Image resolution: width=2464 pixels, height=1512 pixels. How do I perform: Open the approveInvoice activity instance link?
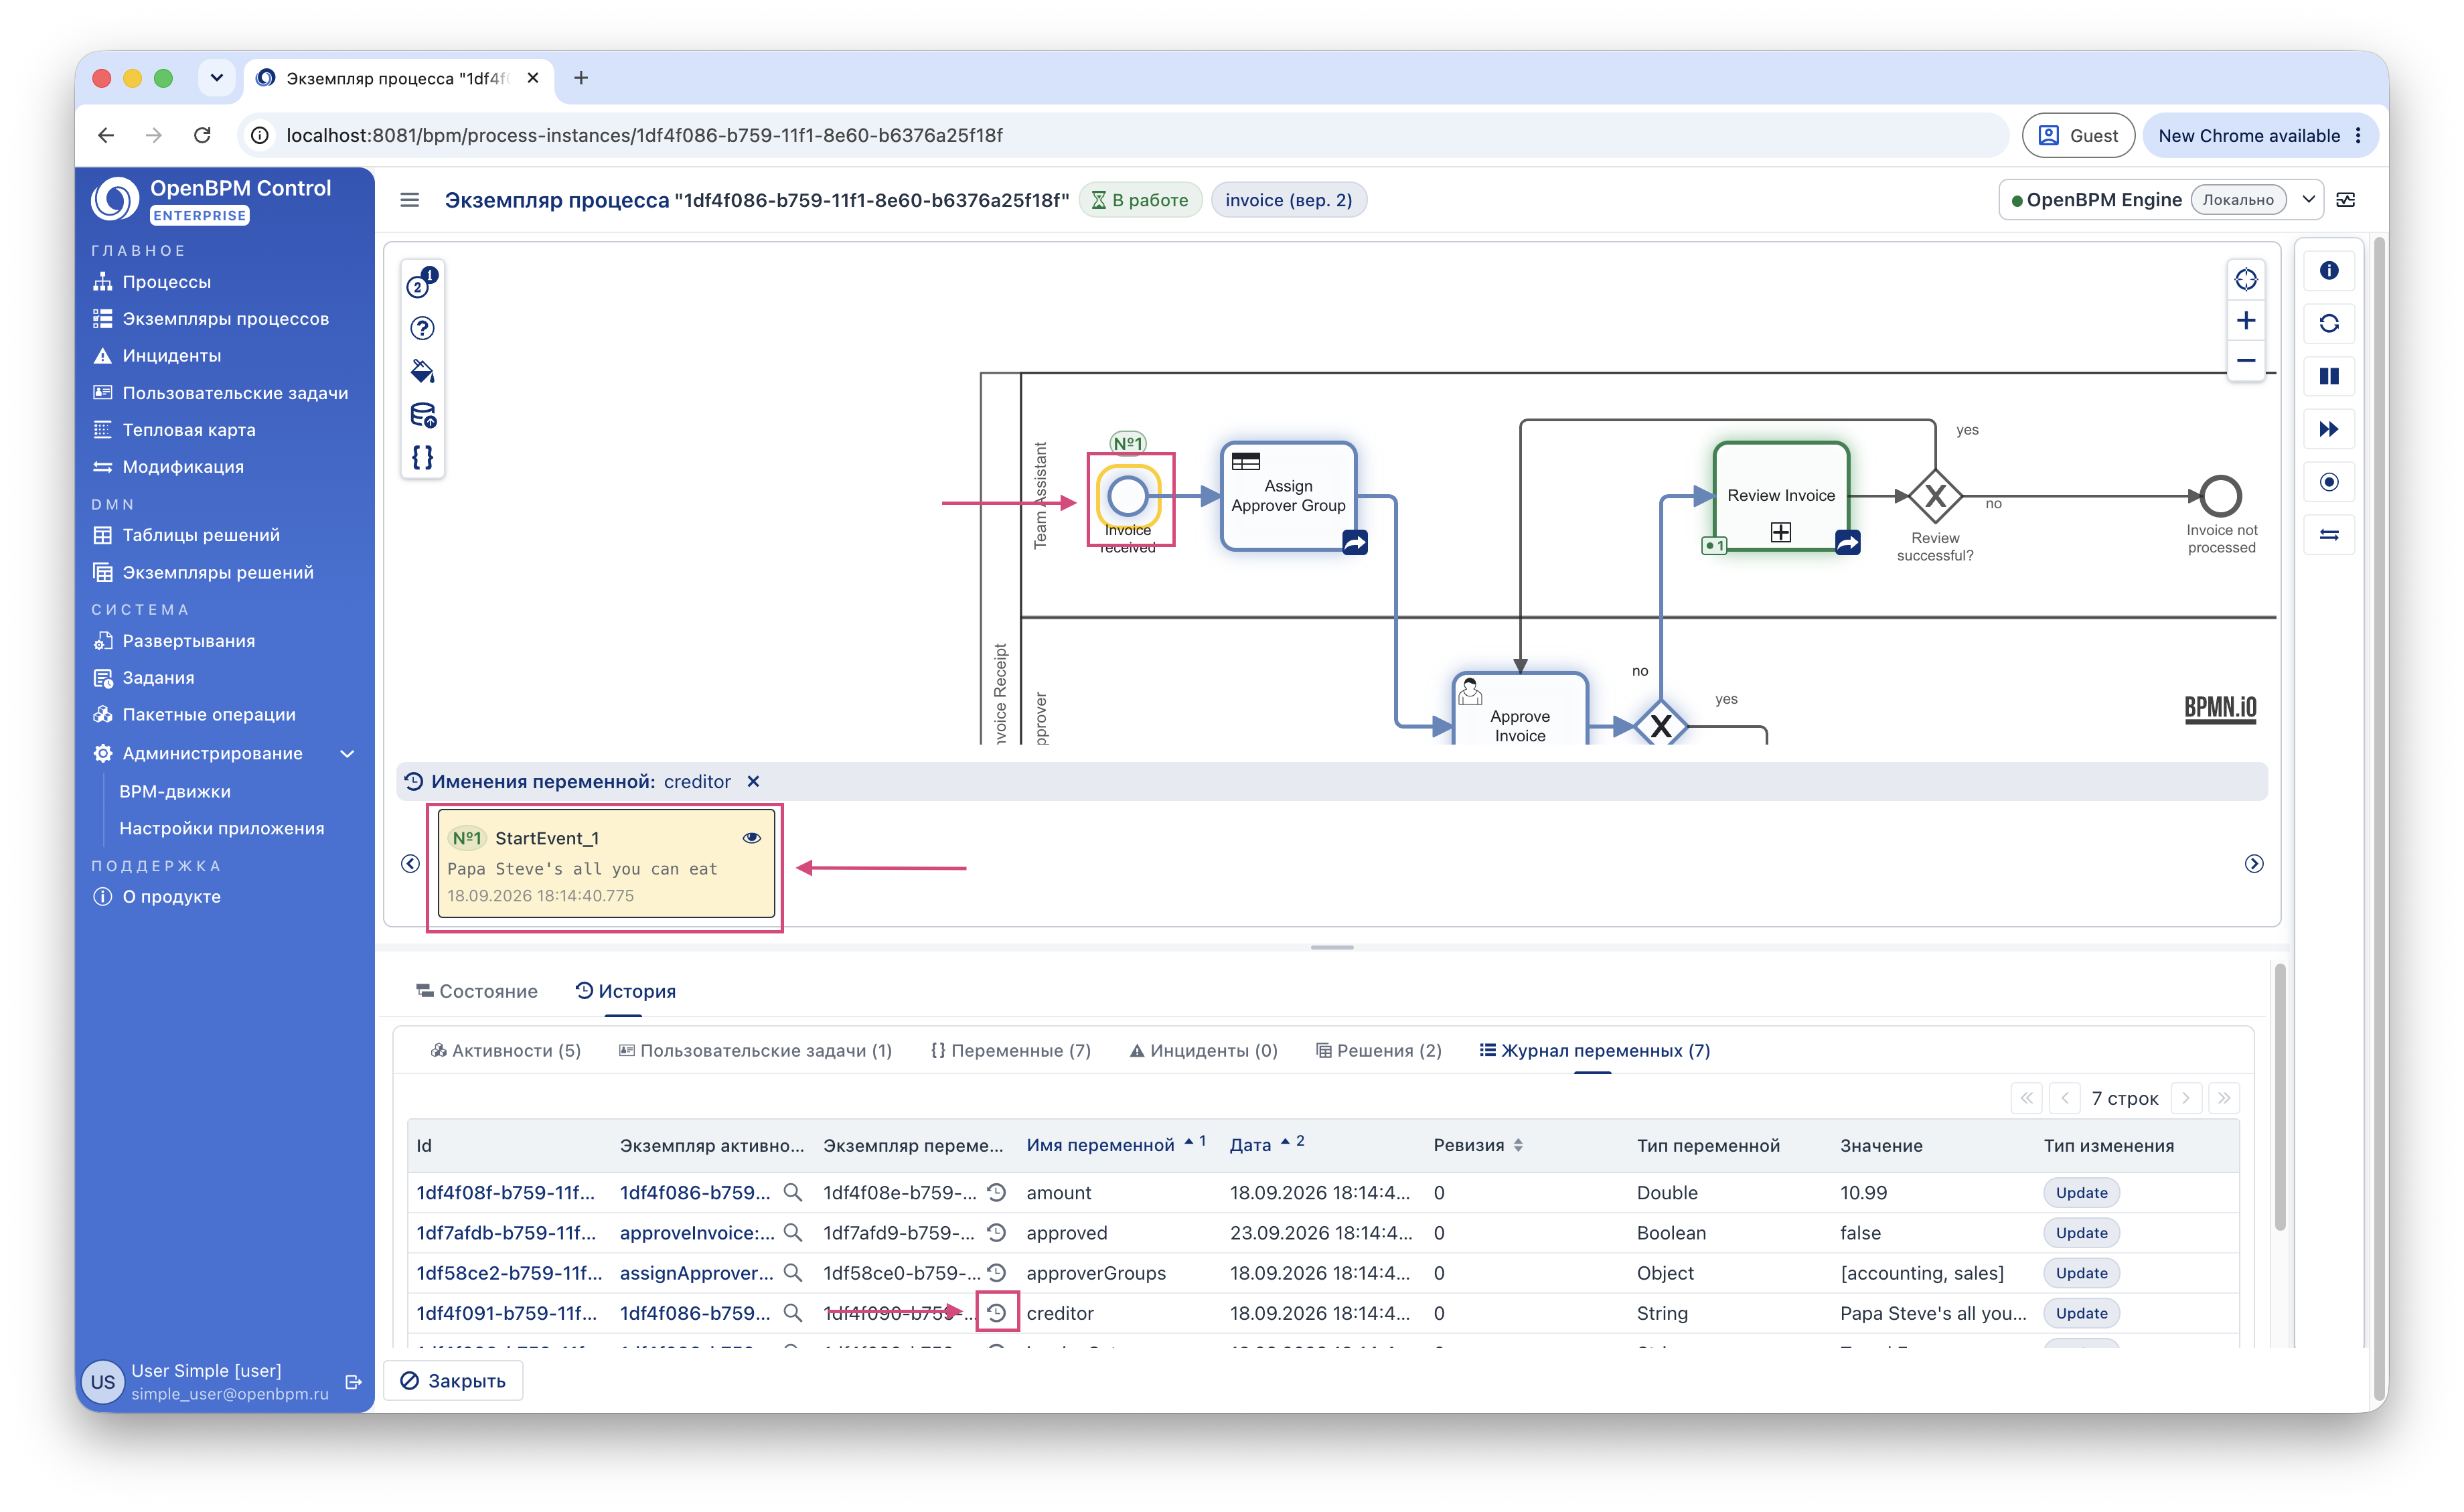[697, 1233]
